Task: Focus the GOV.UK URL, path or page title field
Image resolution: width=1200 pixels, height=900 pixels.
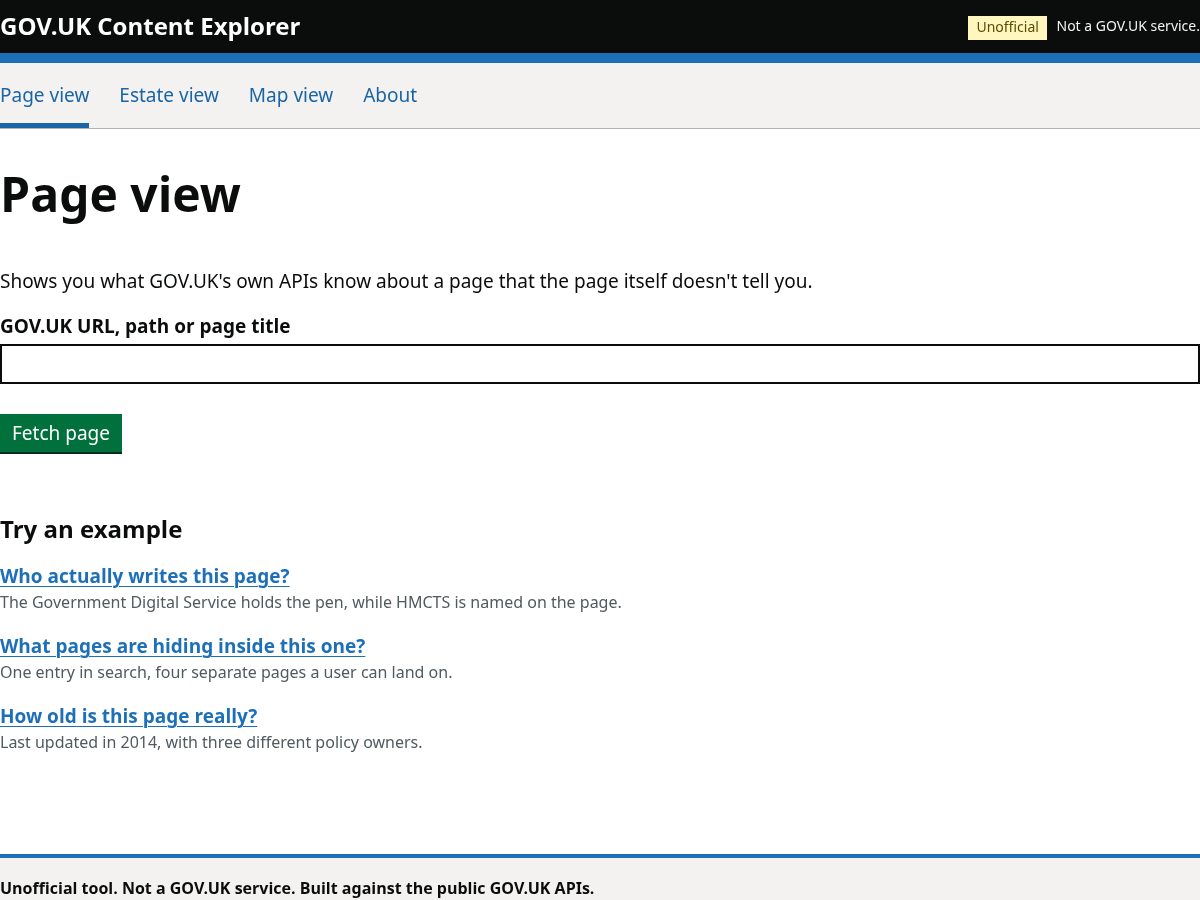Action: pyautogui.click(x=600, y=364)
